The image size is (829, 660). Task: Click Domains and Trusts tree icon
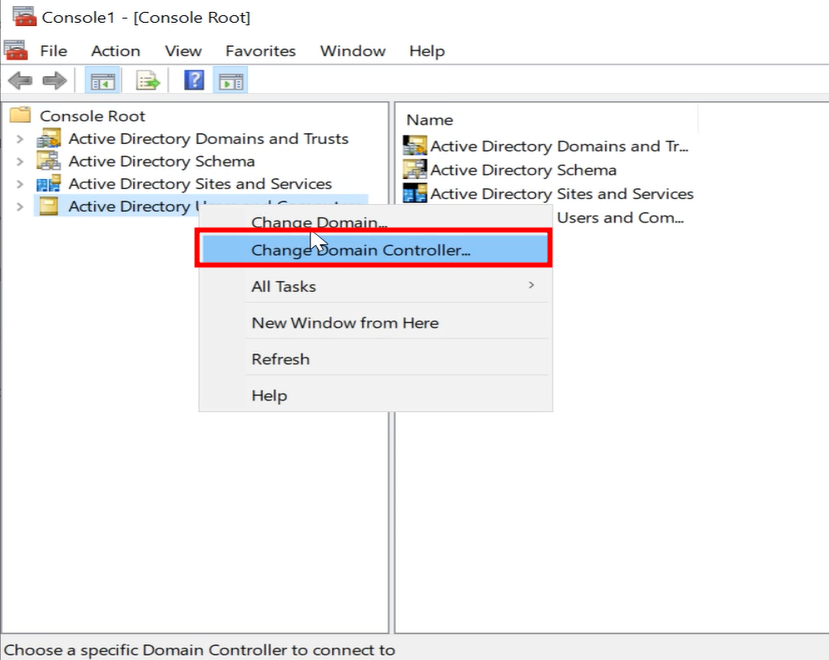point(49,139)
